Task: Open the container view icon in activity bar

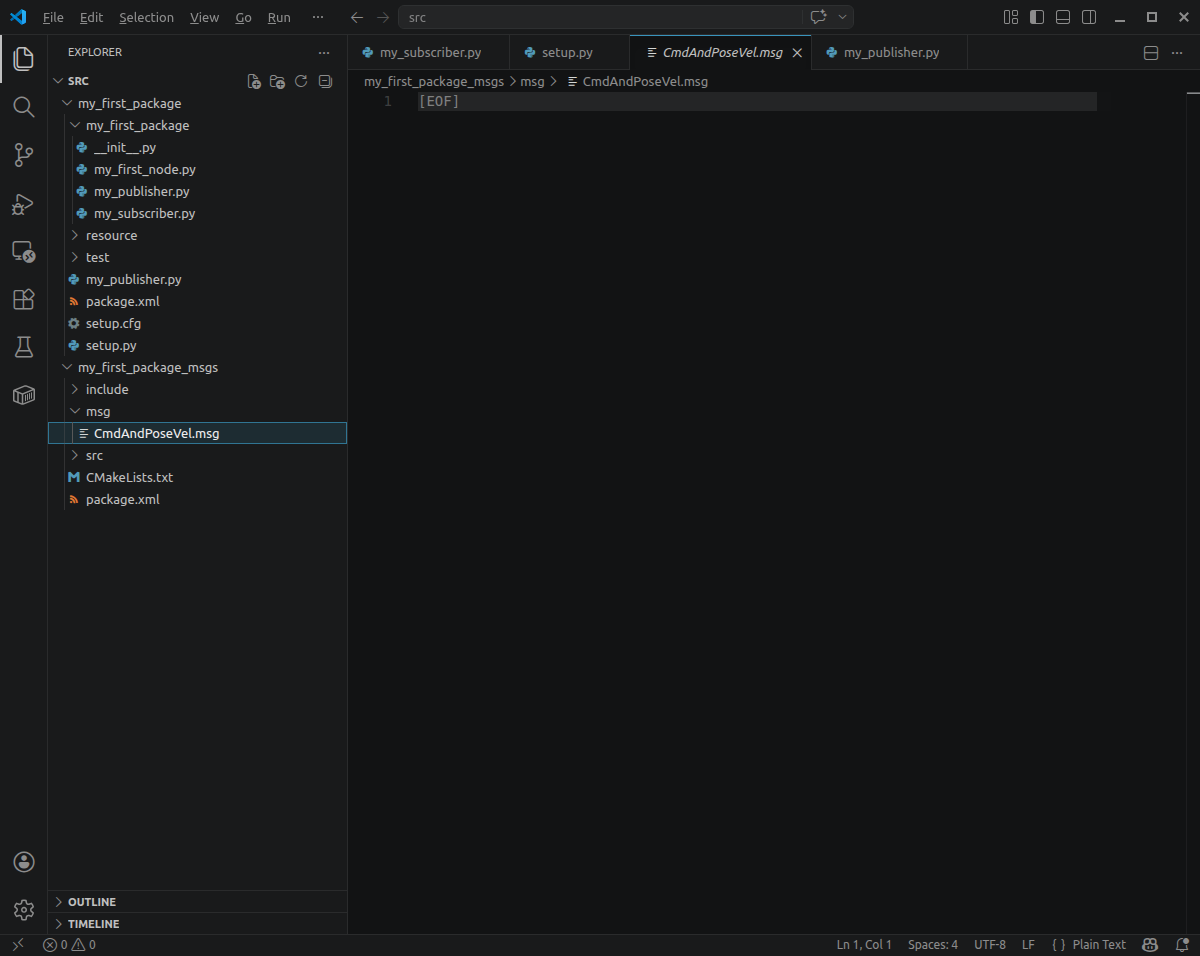Action: point(23,395)
